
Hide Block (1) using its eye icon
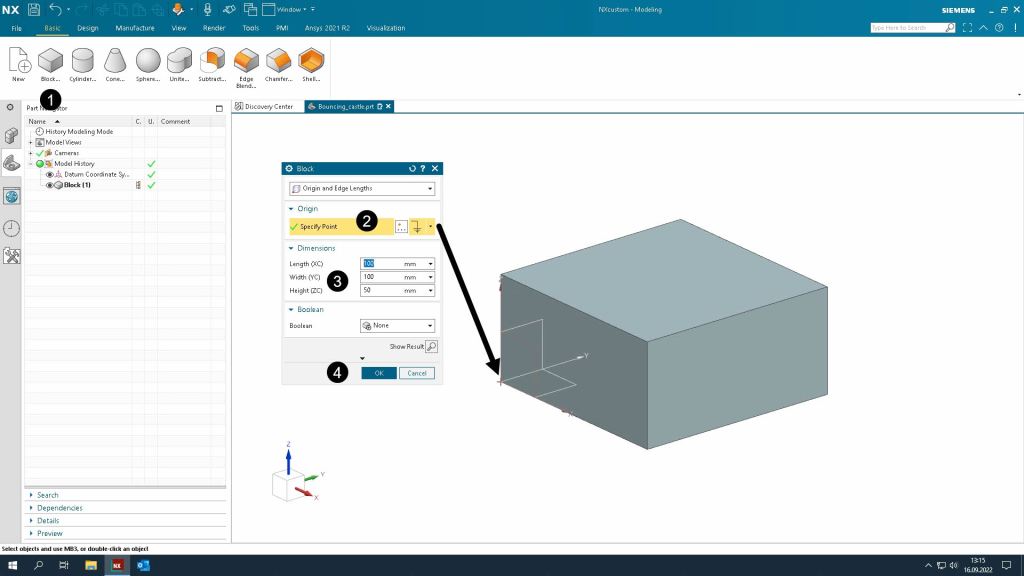[x=49, y=185]
